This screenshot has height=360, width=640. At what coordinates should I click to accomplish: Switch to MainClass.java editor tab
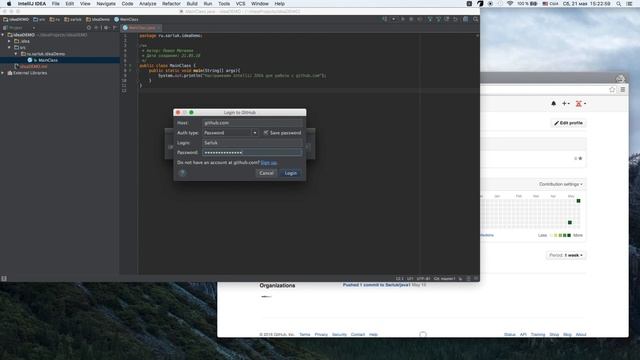[x=142, y=28]
